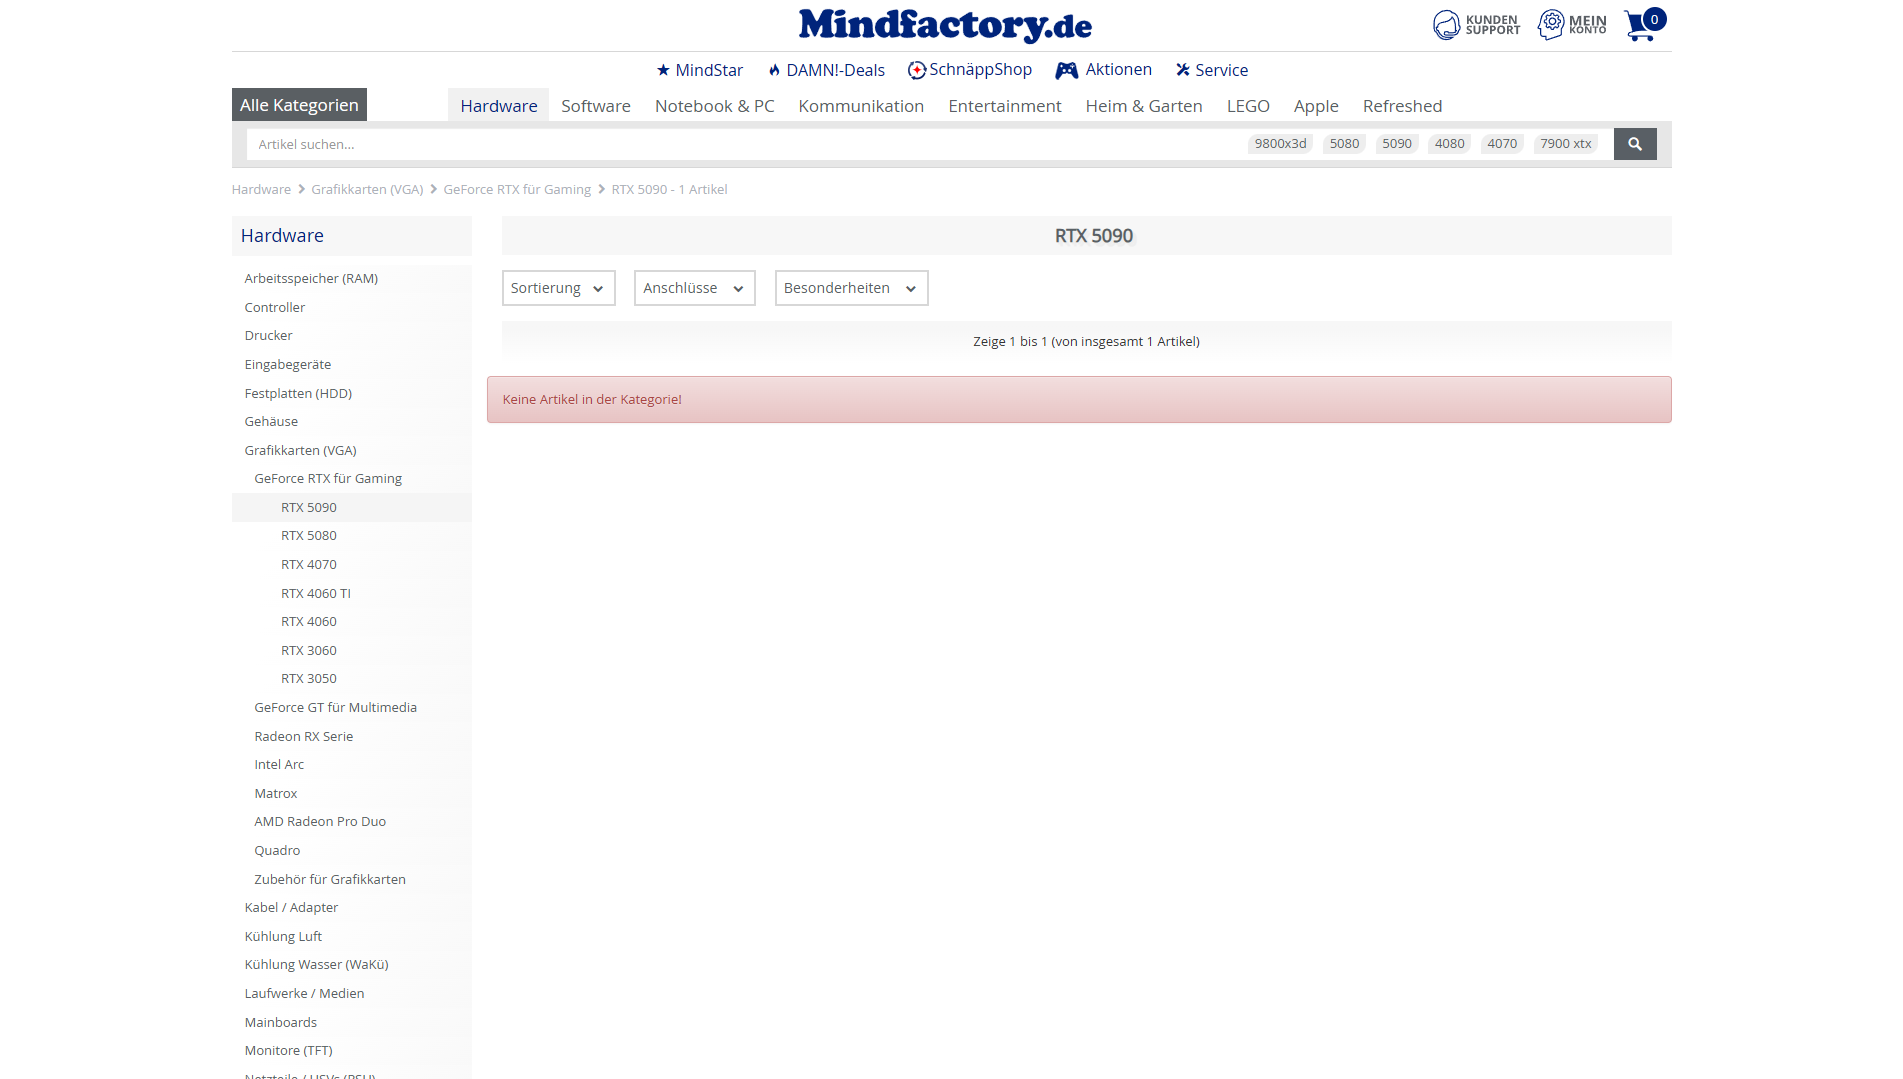1903x1079 pixels.
Task: Click Hardware in the breadcrumb
Action: click(x=261, y=190)
